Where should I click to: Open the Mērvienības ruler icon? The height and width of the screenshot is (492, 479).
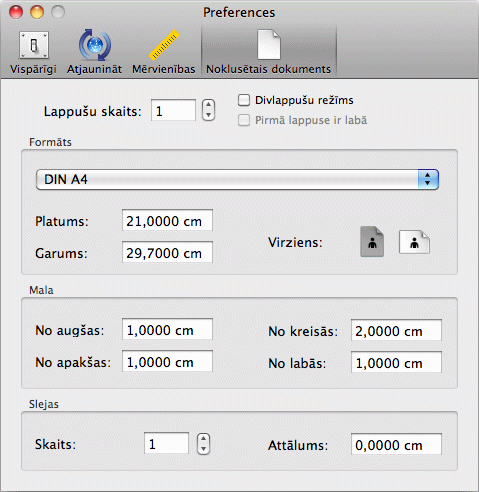tap(164, 45)
